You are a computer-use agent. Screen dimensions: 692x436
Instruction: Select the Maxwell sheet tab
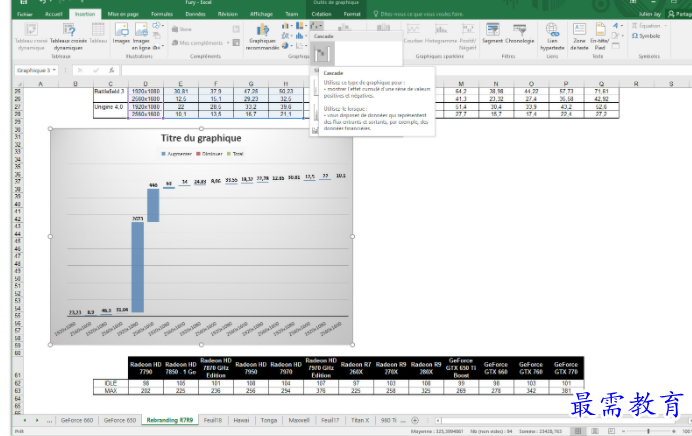[299, 420]
